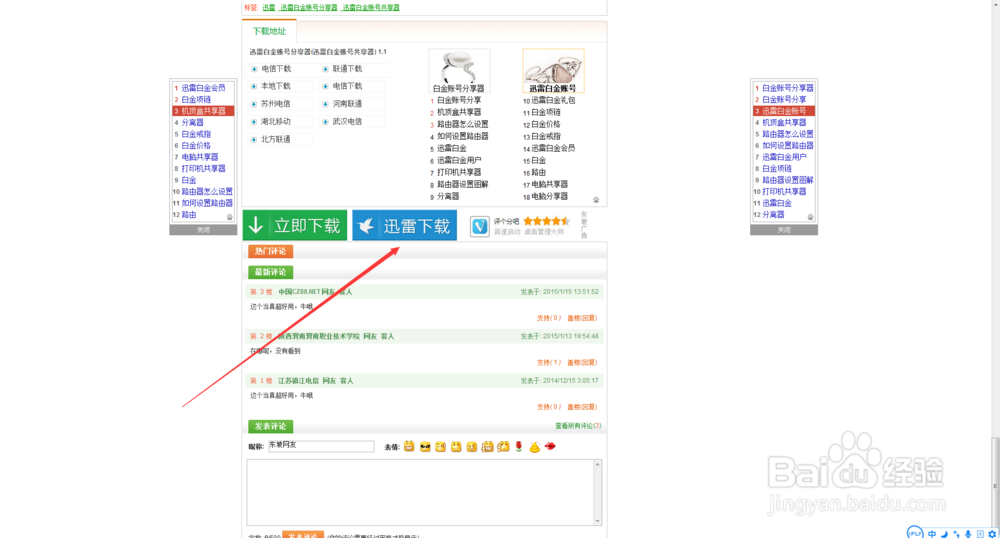Click the 本地下载 download link

276,86
